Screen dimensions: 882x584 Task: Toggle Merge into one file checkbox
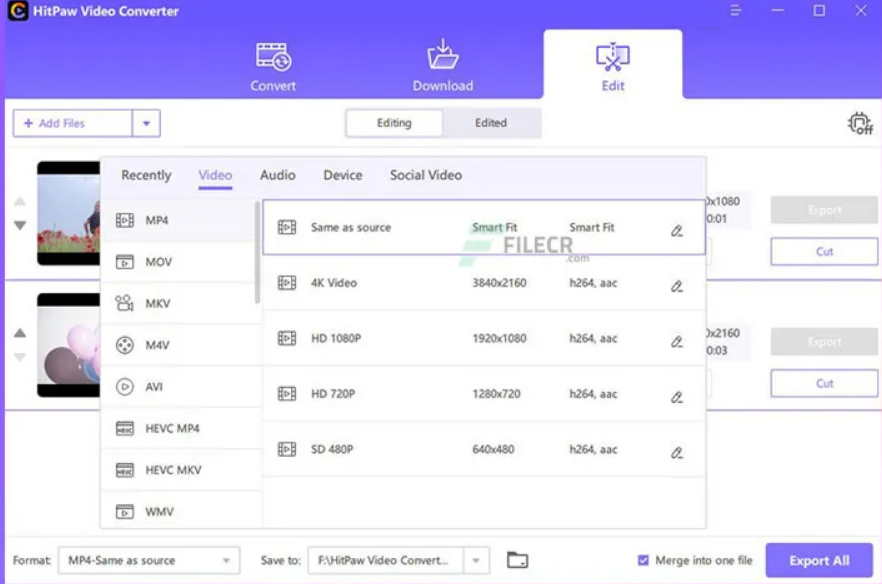point(643,561)
